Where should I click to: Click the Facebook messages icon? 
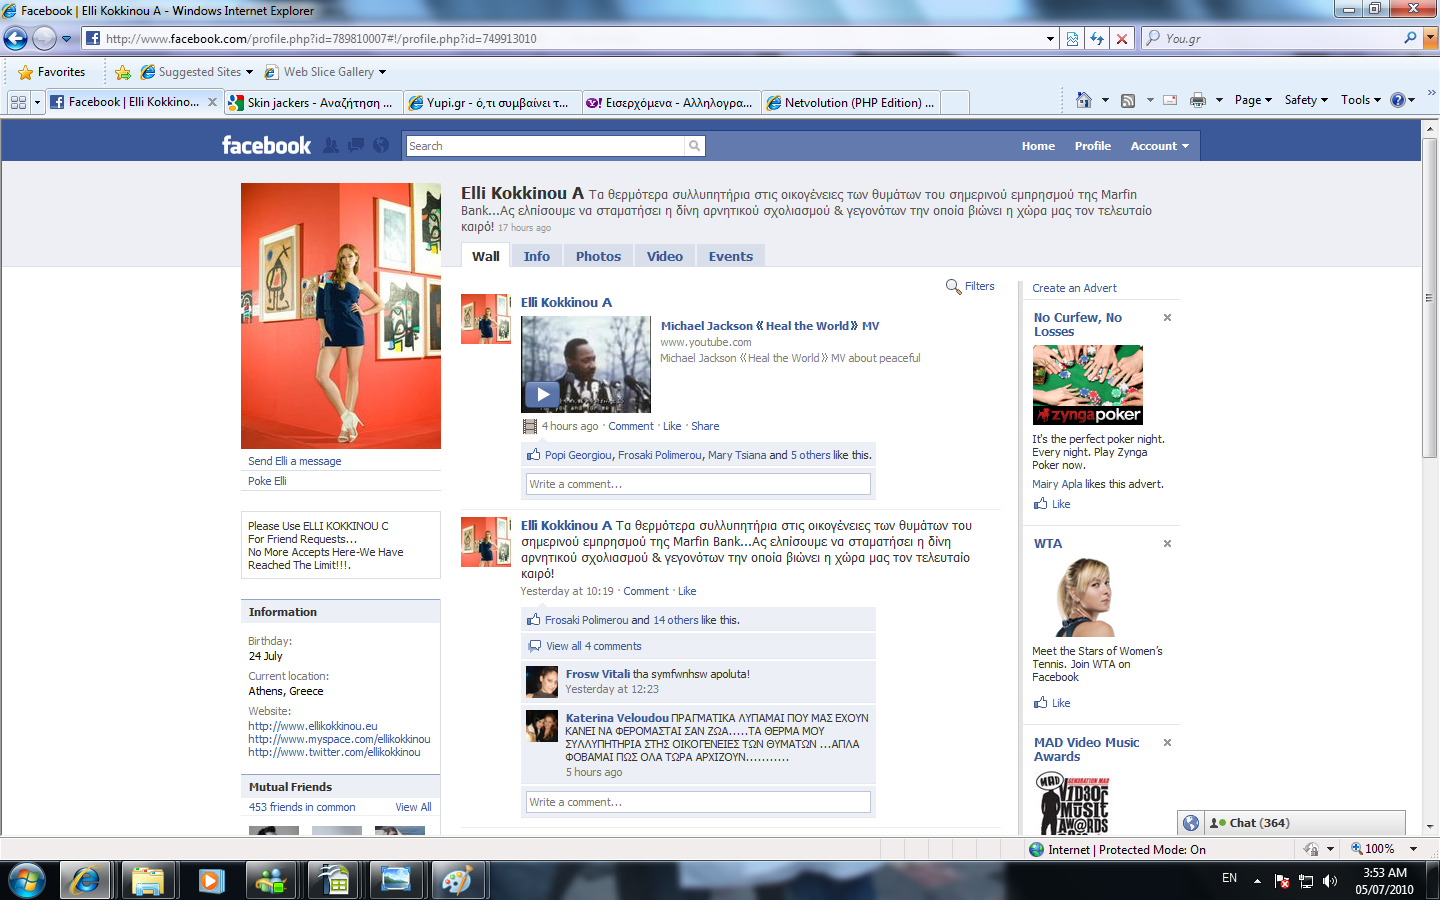tap(356, 145)
